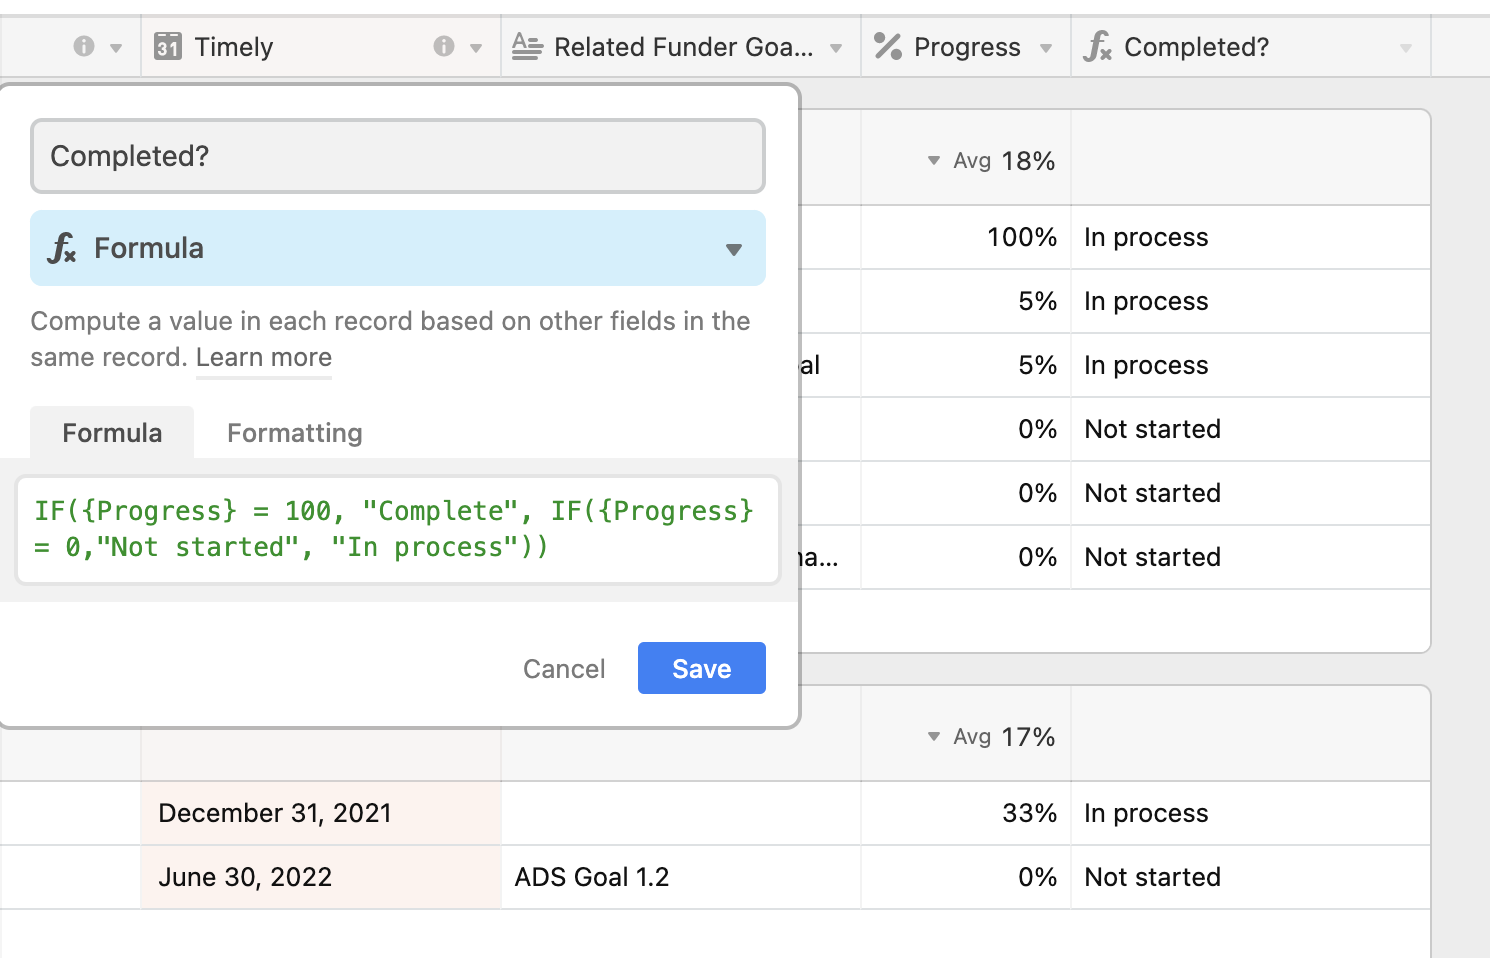Viewport: 1490px width, 958px height.
Task: Open the Avg 17% summary dropdown
Action: tap(934, 736)
